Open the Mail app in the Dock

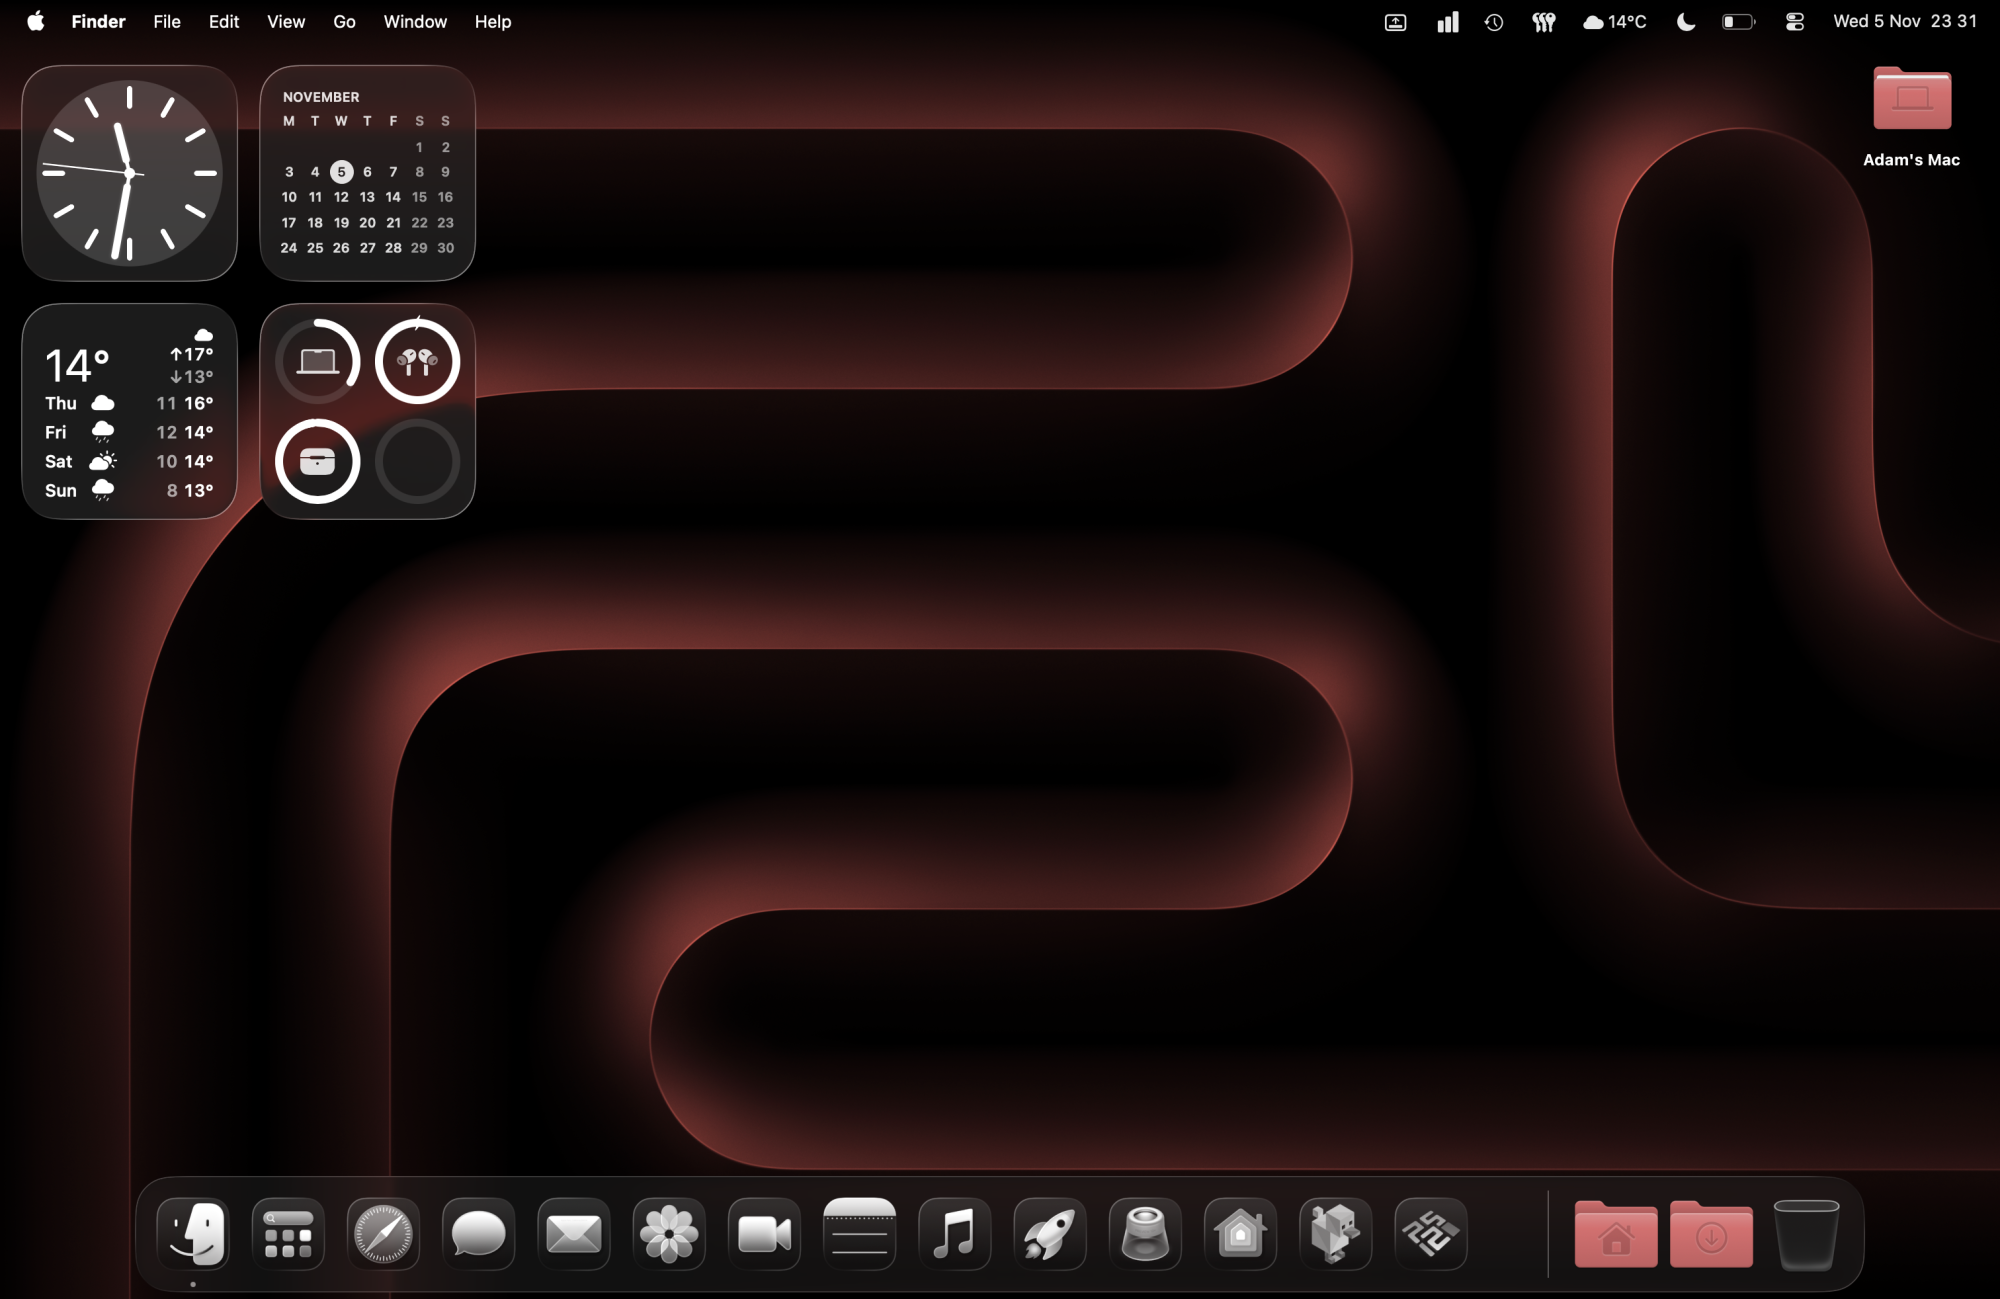[x=573, y=1234]
